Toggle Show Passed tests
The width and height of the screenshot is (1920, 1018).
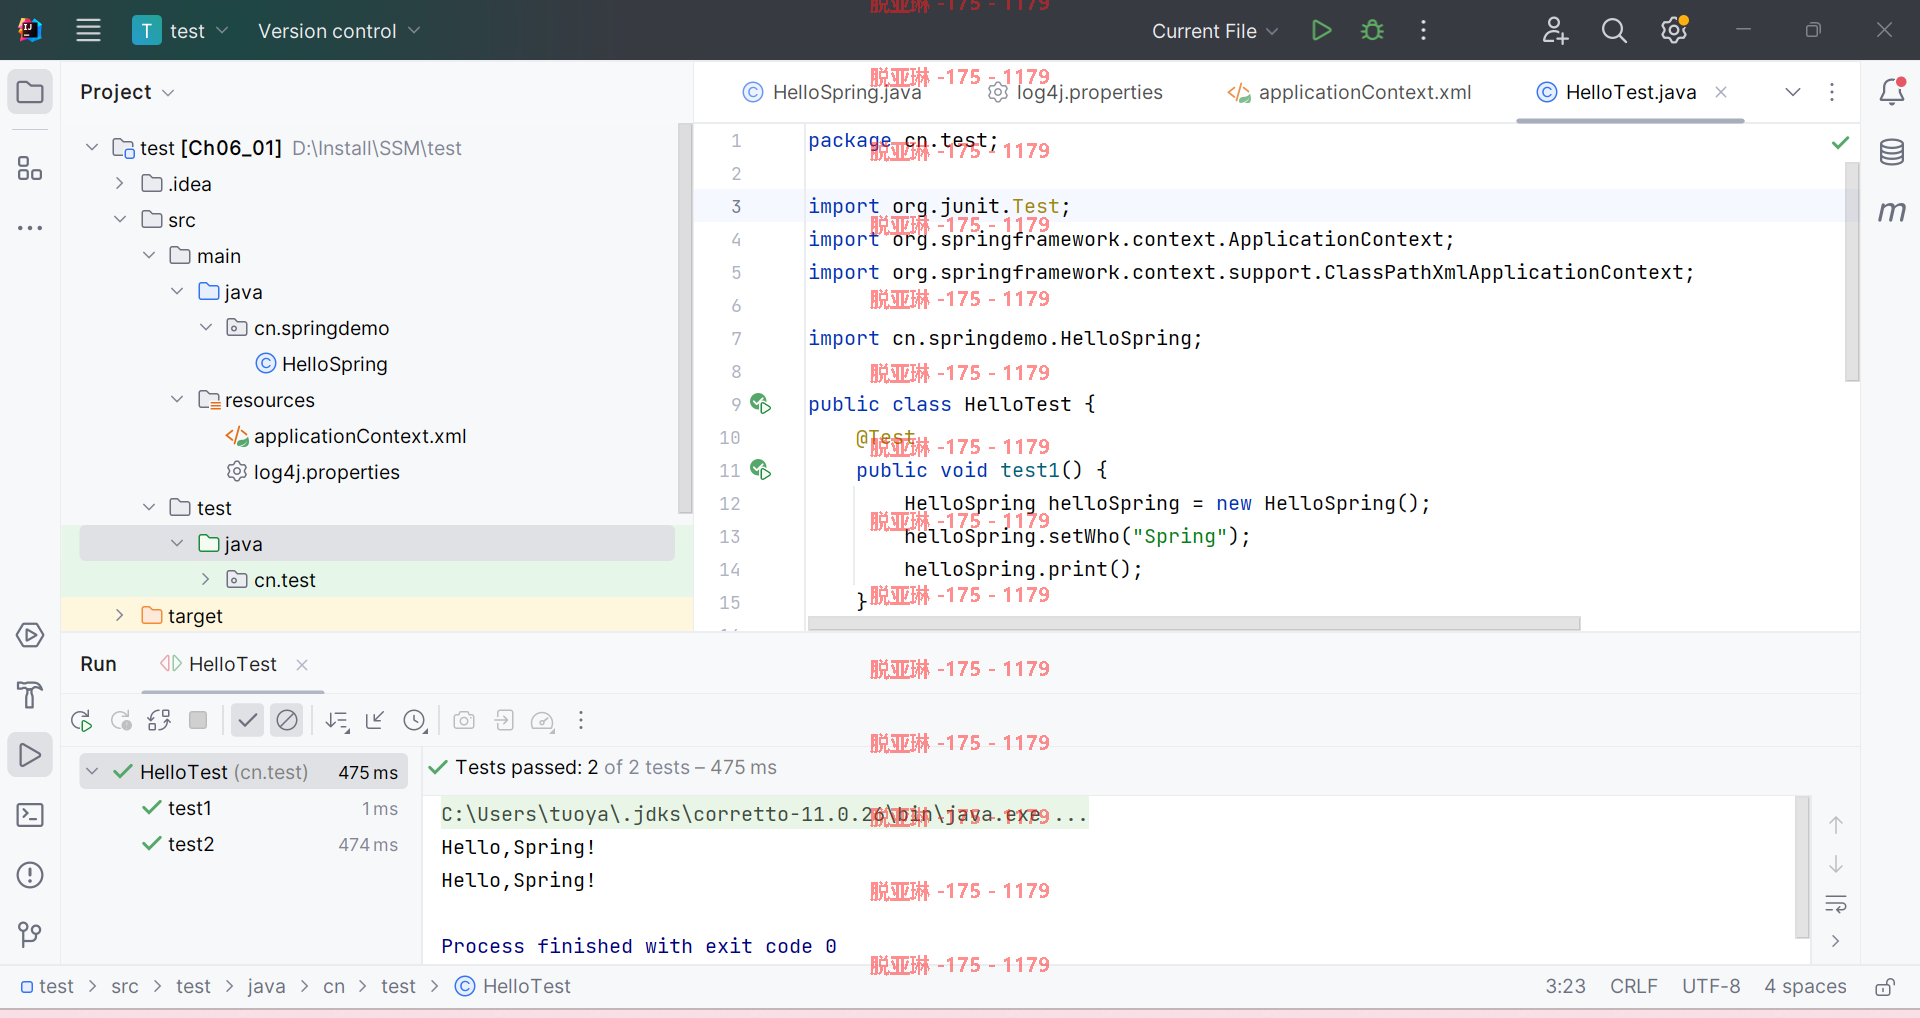tap(247, 720)
